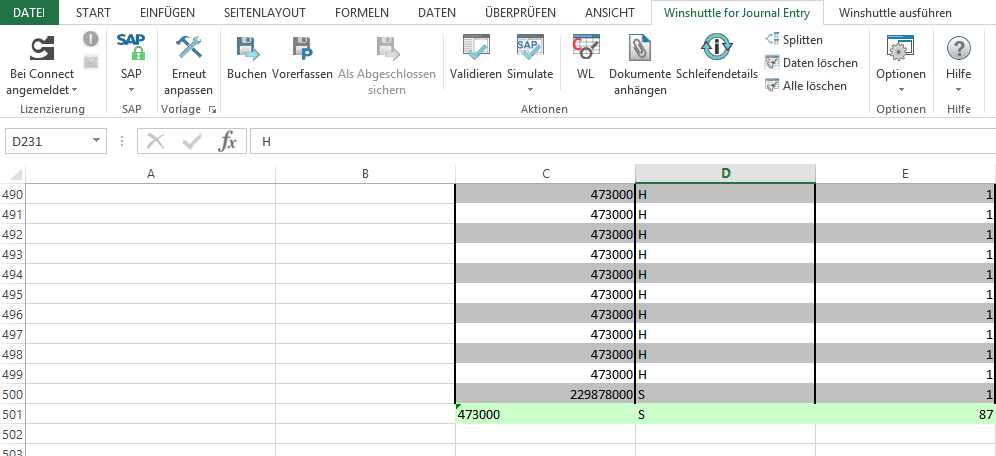
Task: Click the formula bar containing H
Action: point(622,142)
